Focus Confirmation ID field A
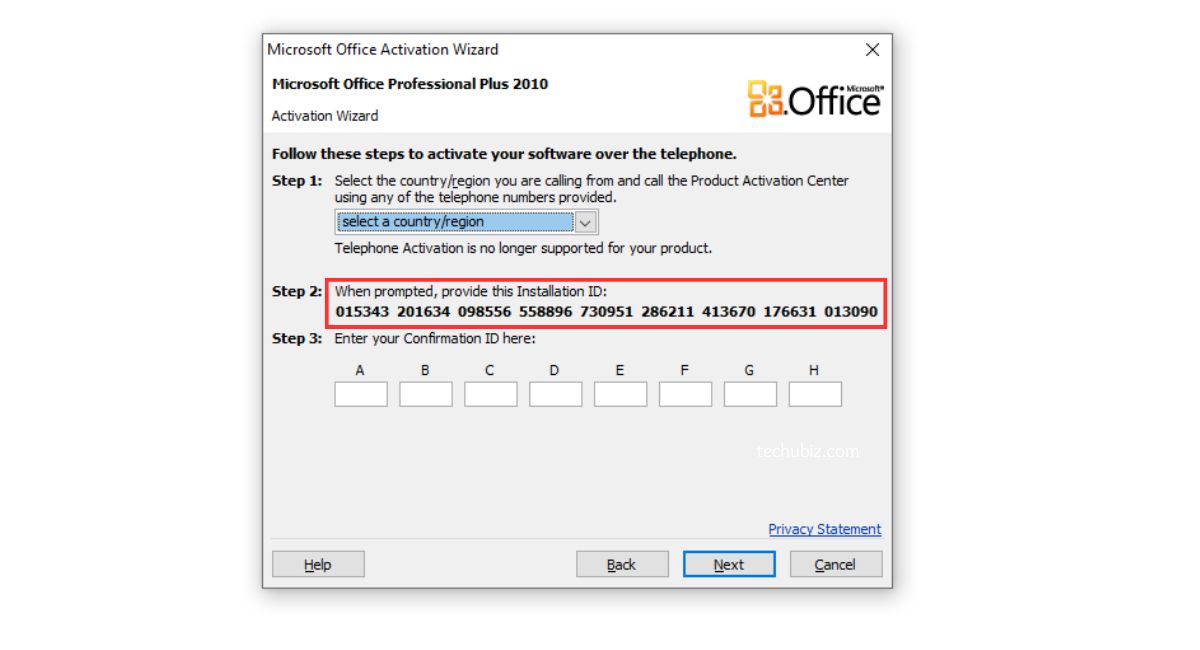1200x650 pixels. click(x=361, y=394)
